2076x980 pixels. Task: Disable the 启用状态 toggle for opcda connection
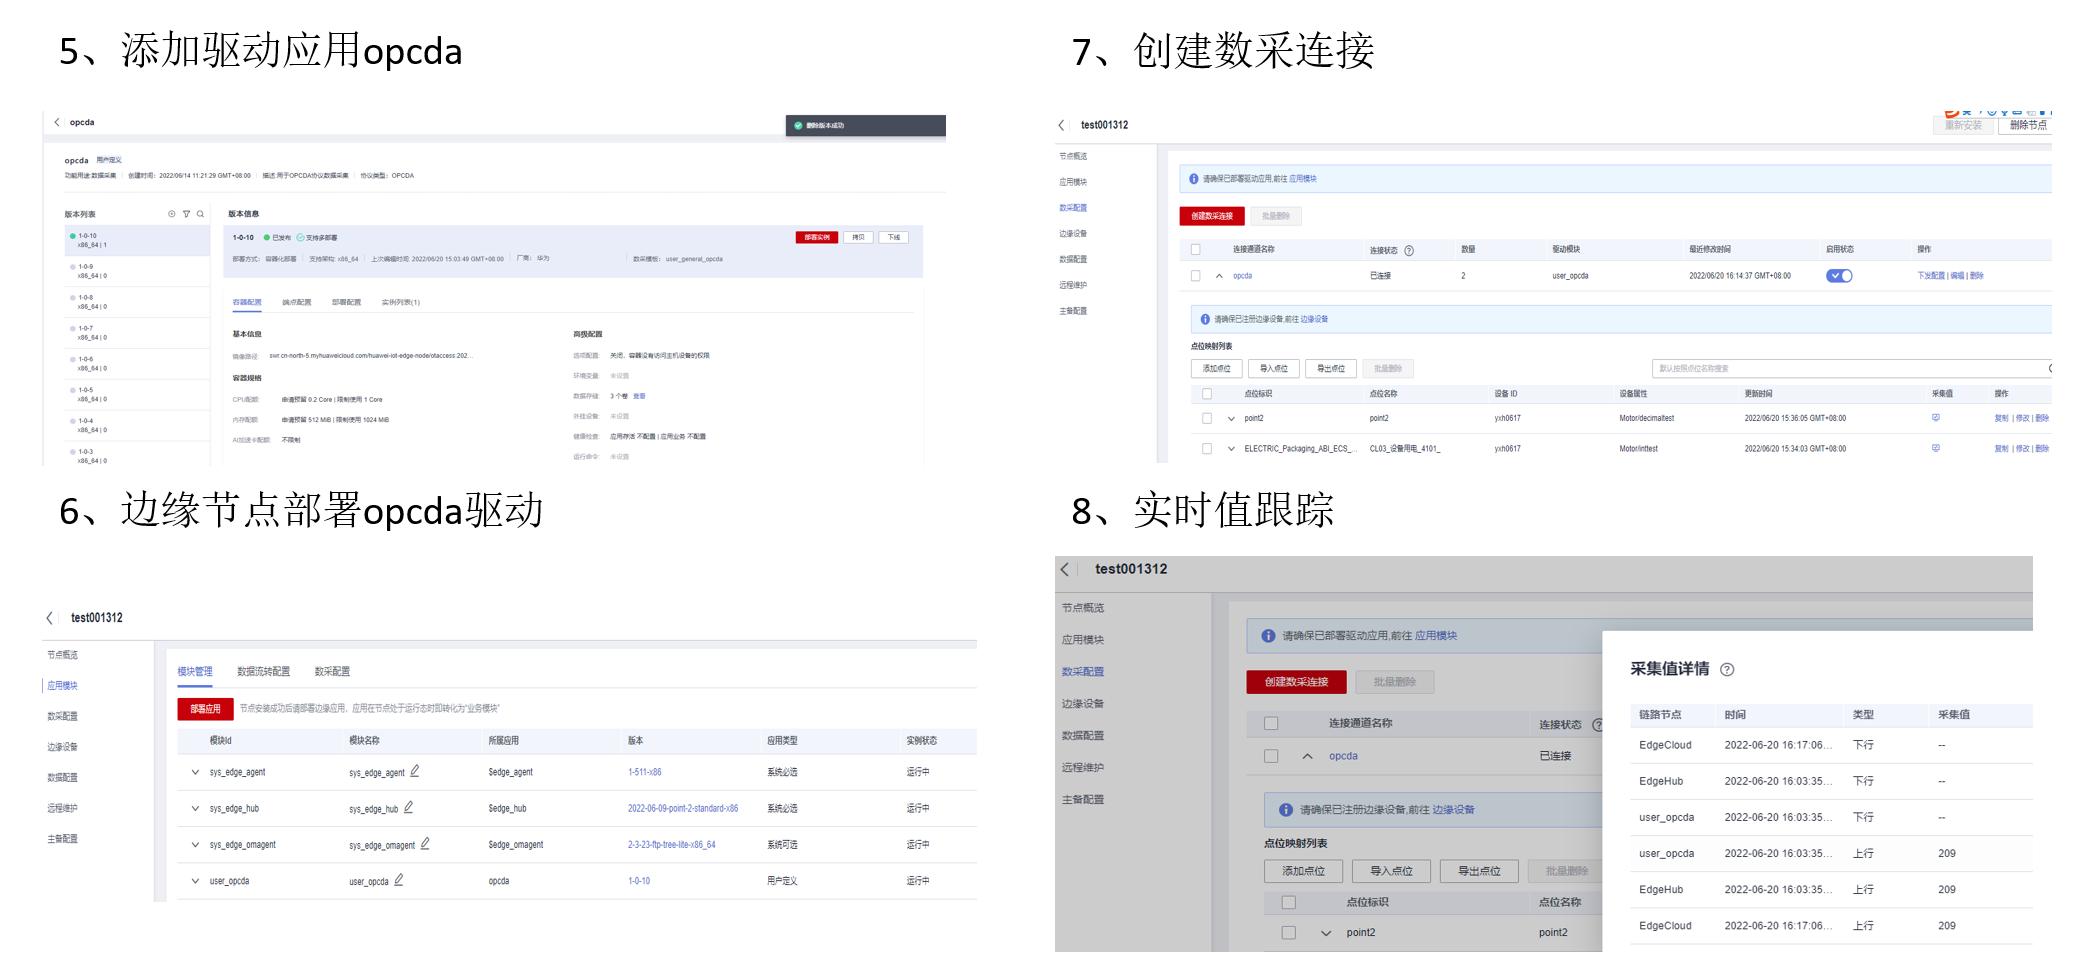pos(1840,275)
